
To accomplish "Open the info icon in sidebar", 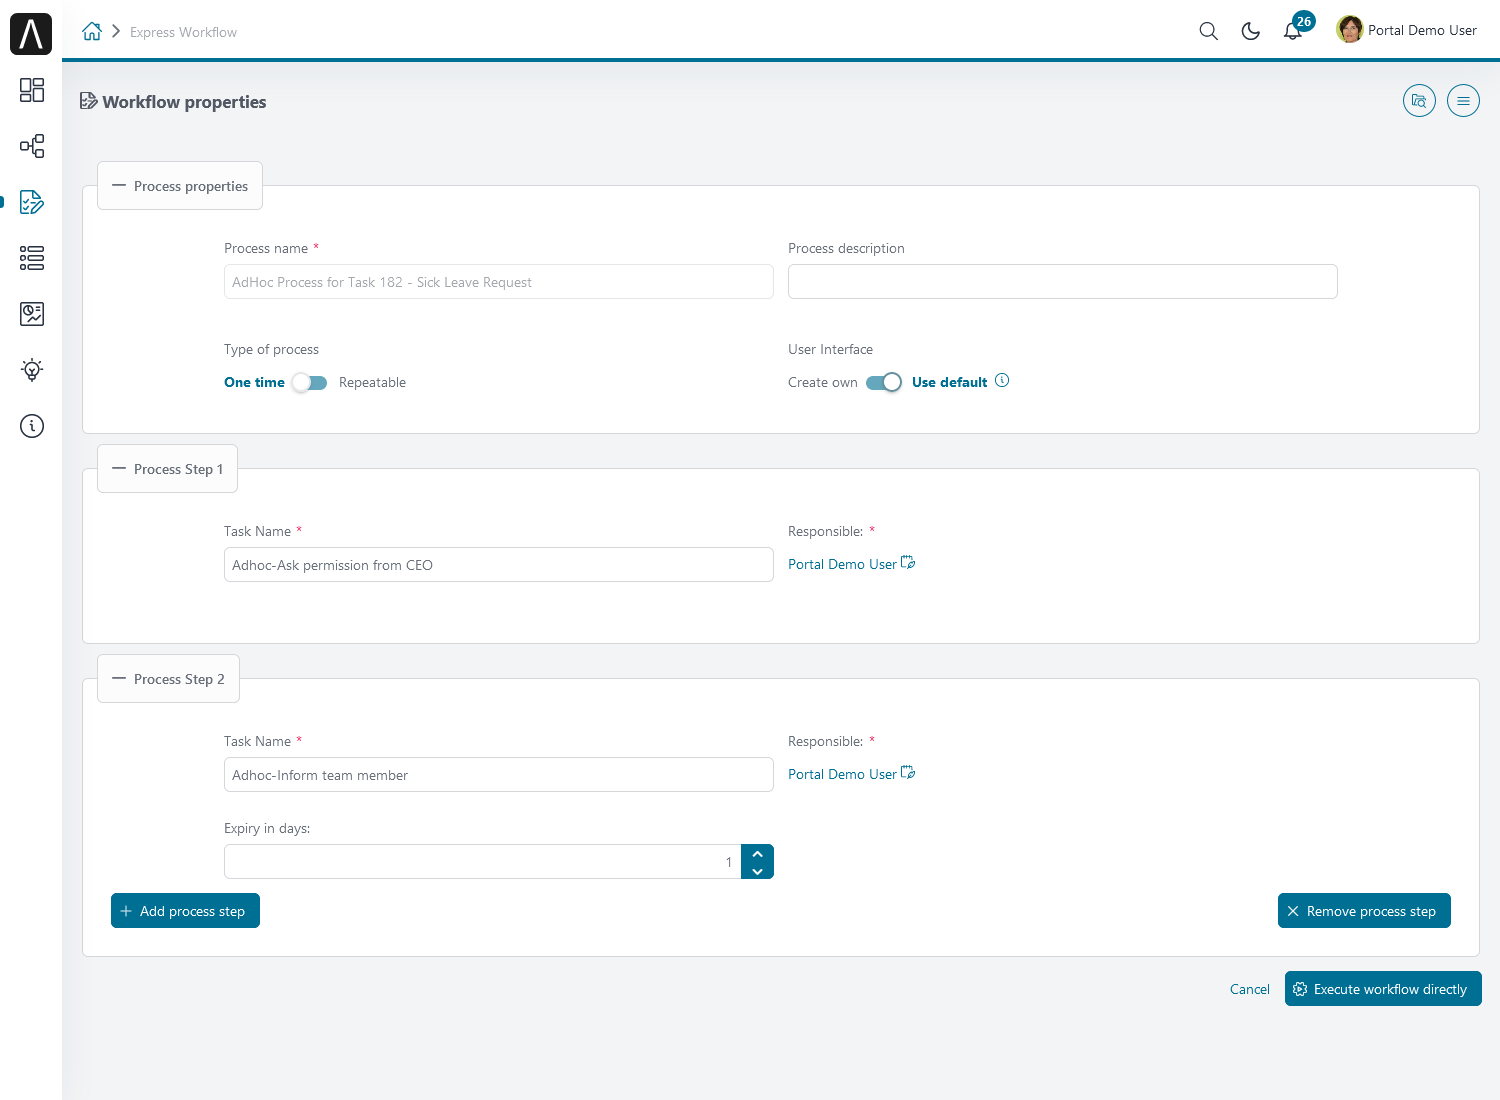I will pyautogui.click(x=32, y=426).
